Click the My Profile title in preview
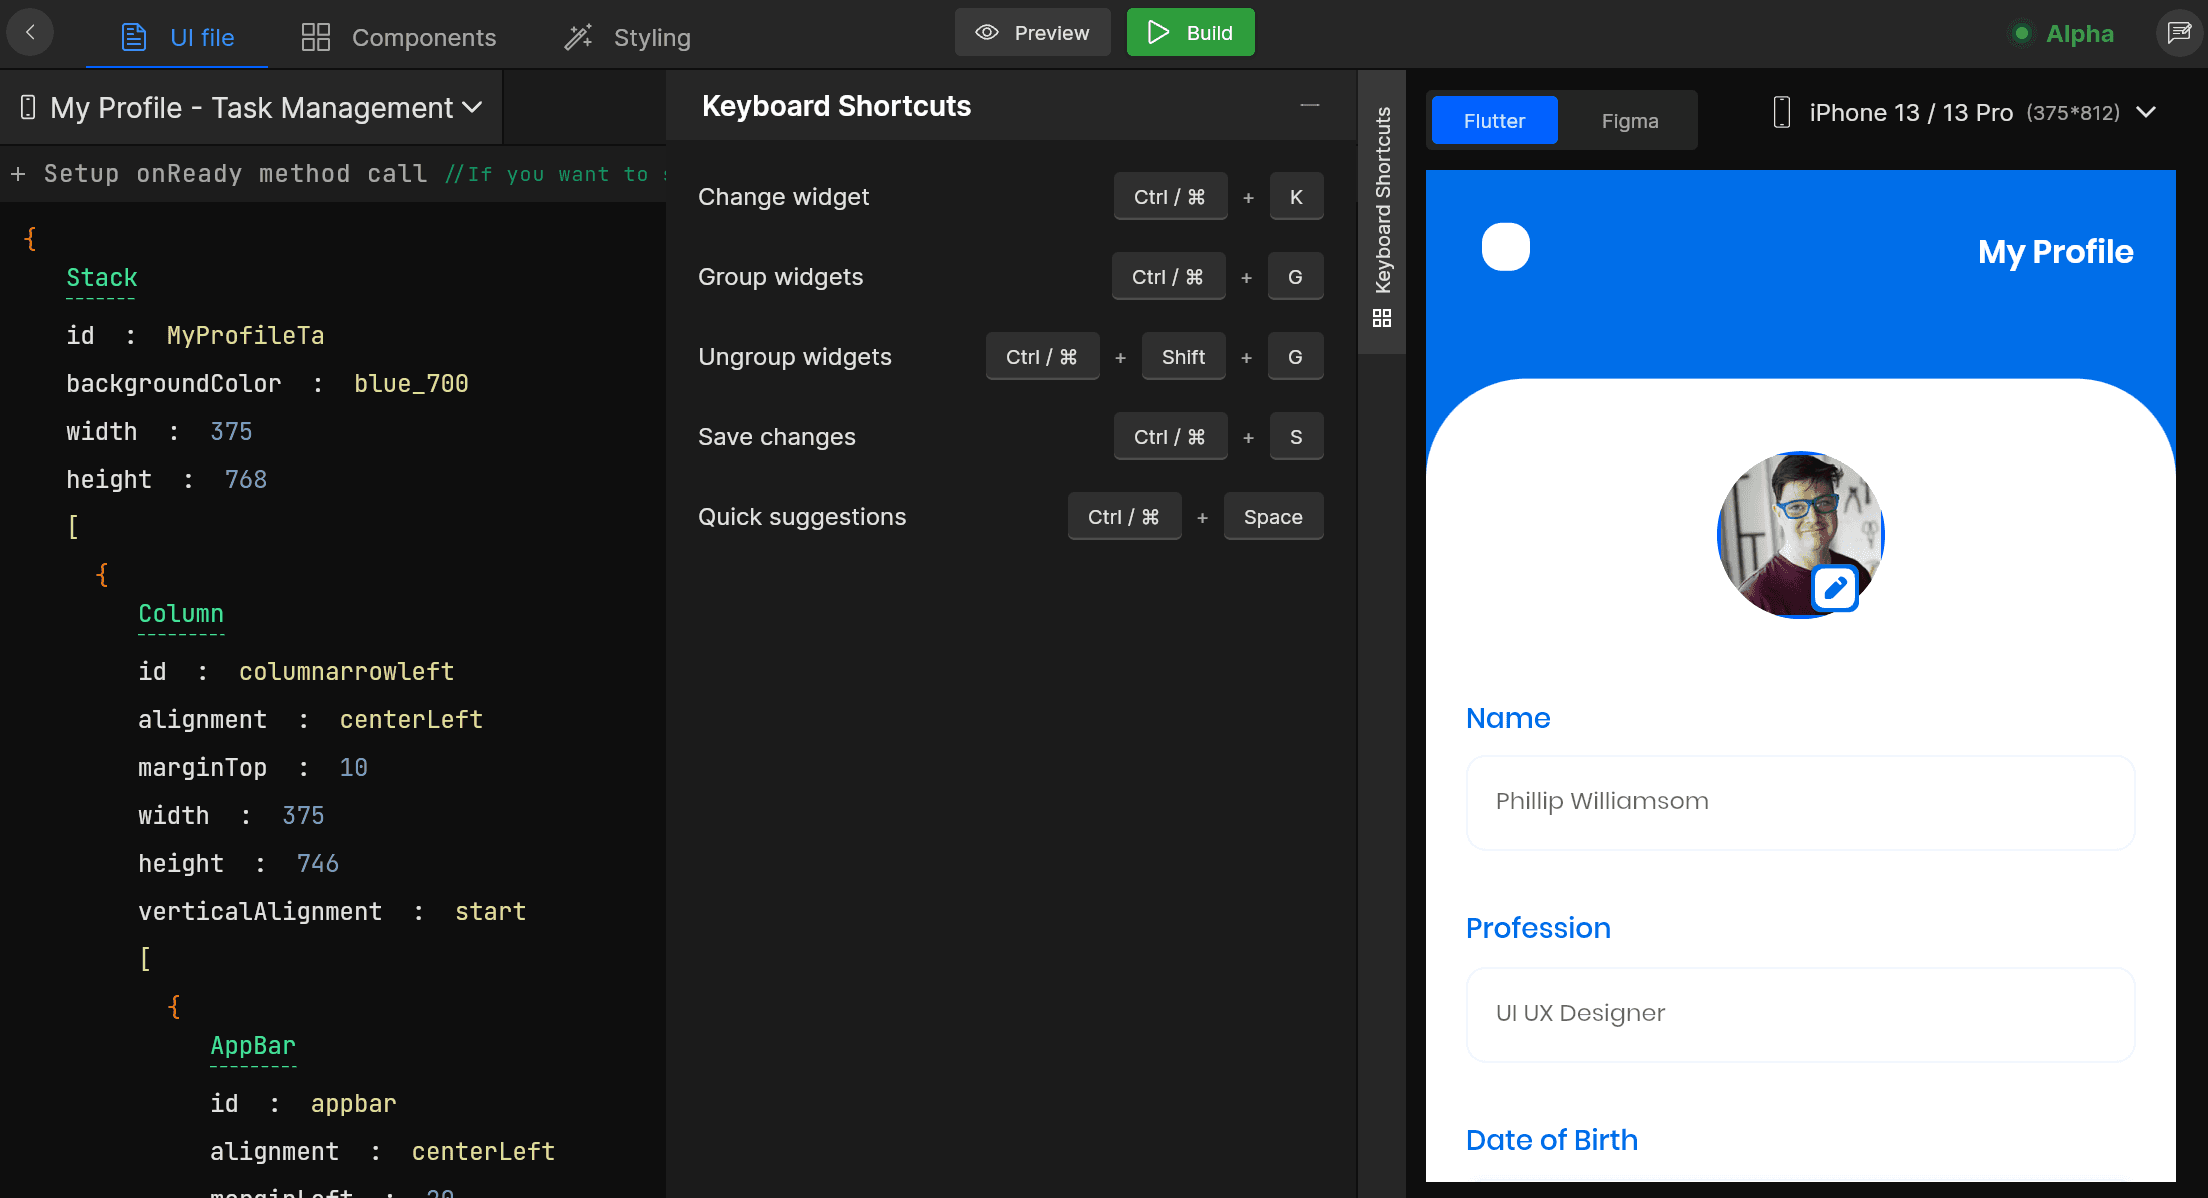 [x=2055, y=251]
